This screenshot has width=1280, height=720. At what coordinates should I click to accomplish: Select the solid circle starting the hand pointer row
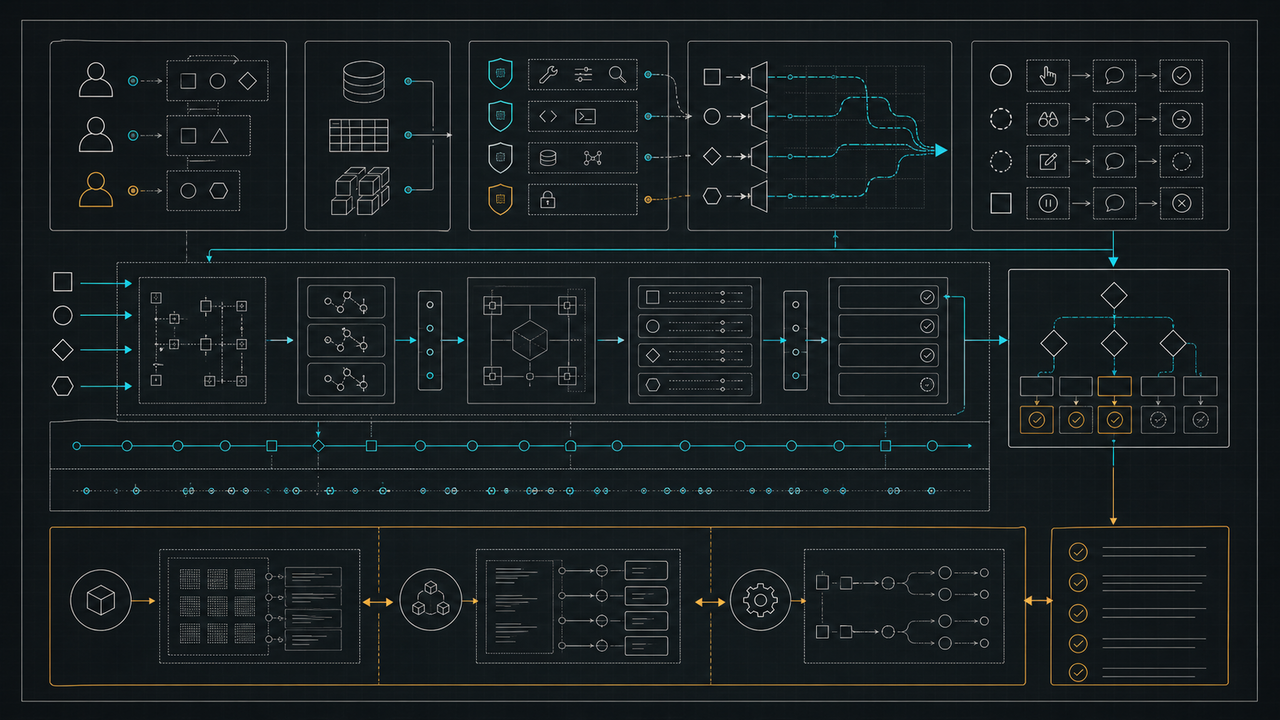pos(1001,75)
